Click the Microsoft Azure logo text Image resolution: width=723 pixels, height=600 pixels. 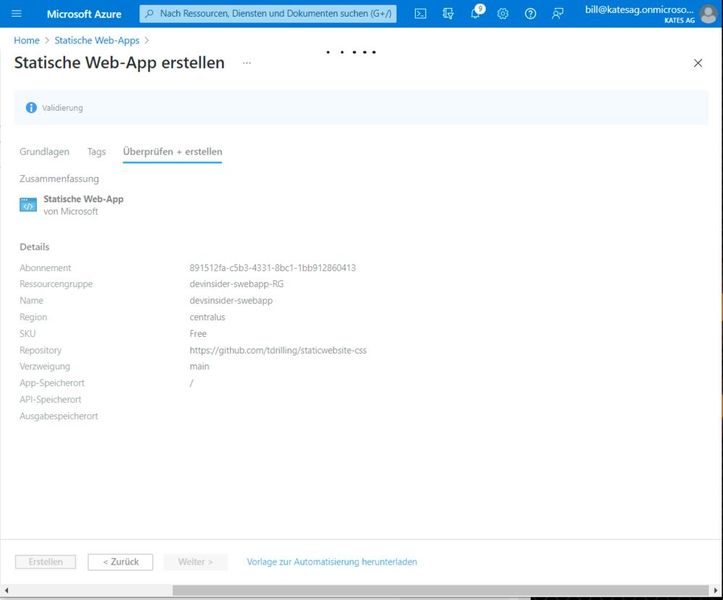(84, 14)
